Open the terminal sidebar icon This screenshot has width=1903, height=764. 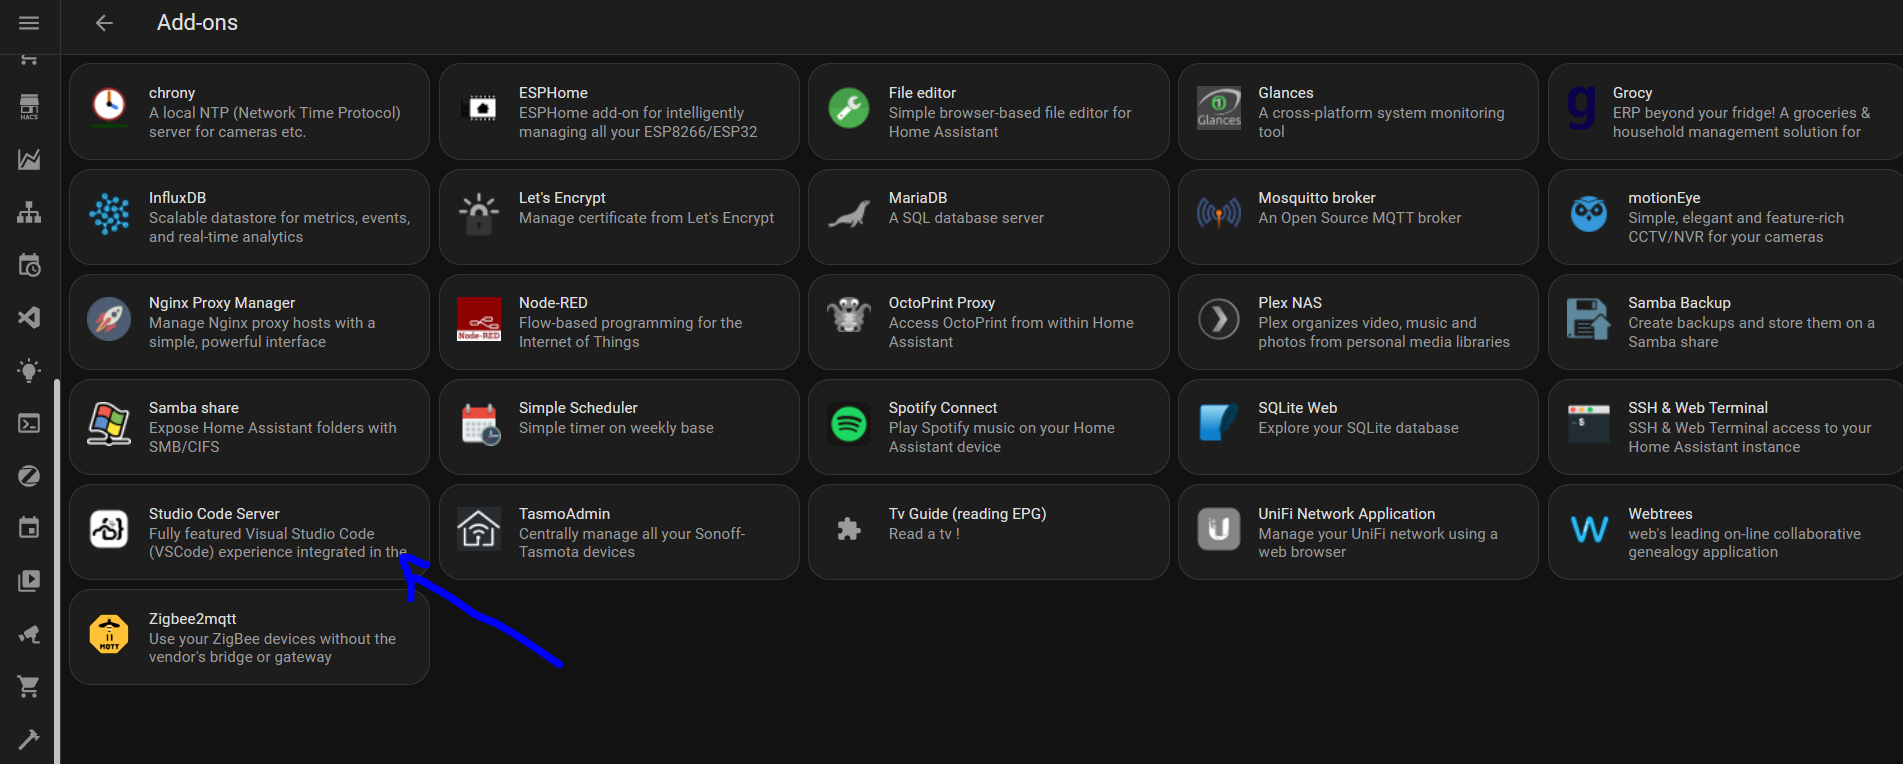pyautogui.click(x=29, y=423)
